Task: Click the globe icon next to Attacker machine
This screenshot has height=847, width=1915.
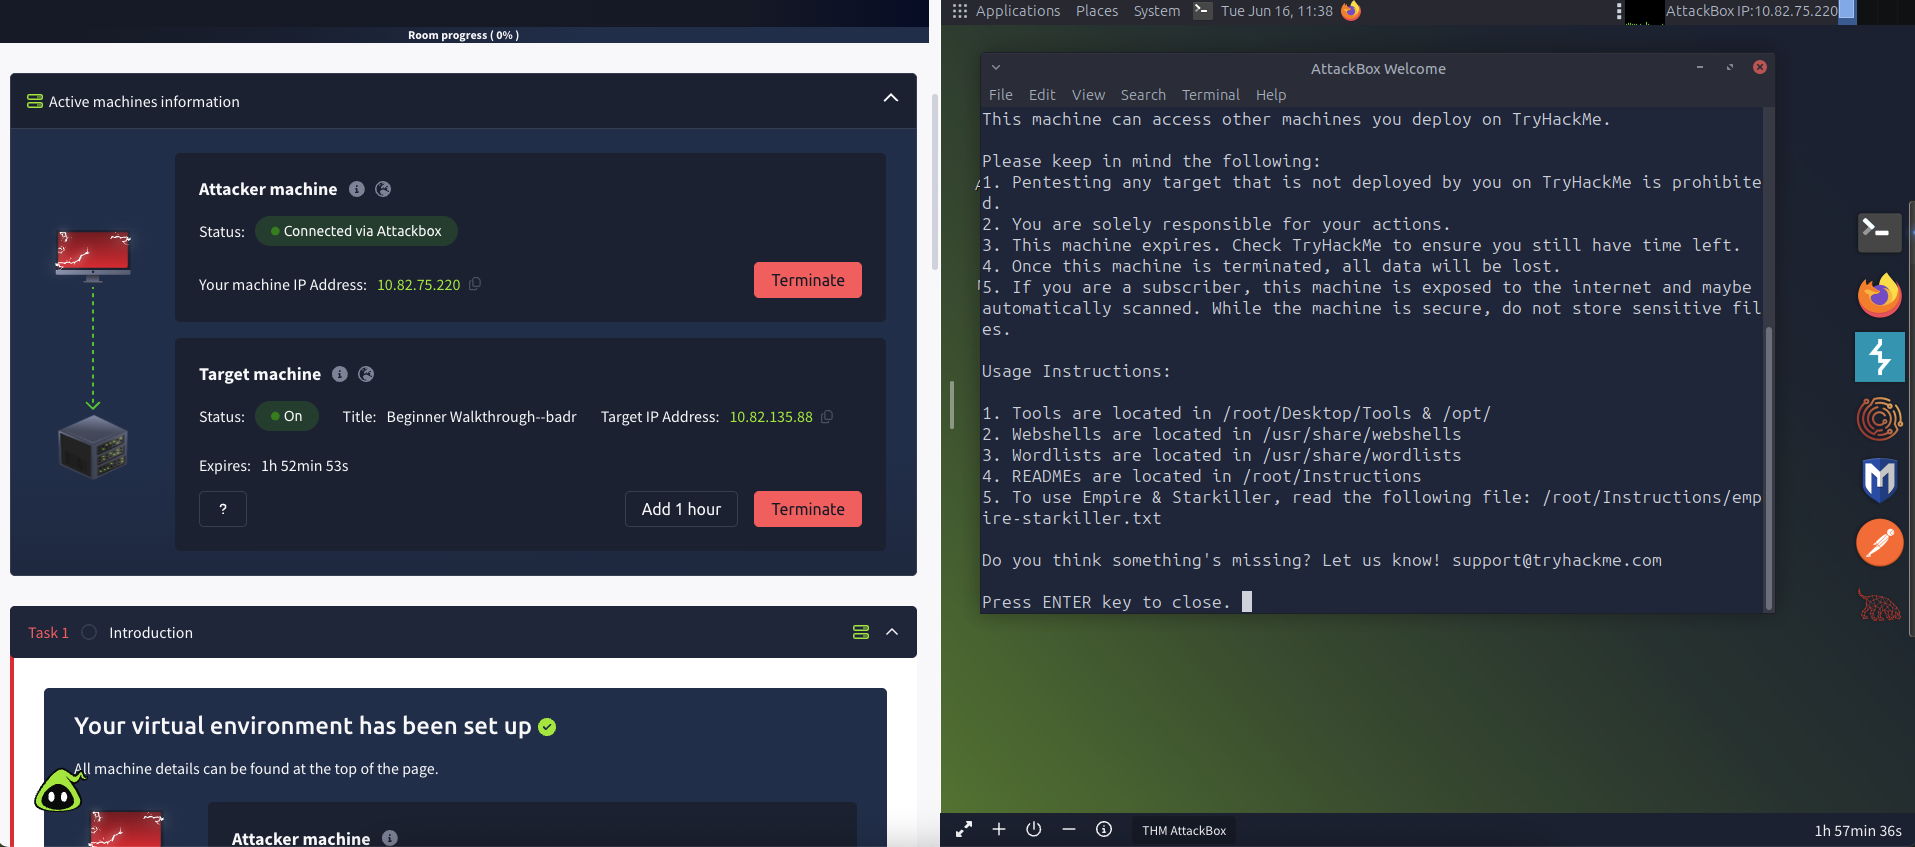Action: pos(383,189)
